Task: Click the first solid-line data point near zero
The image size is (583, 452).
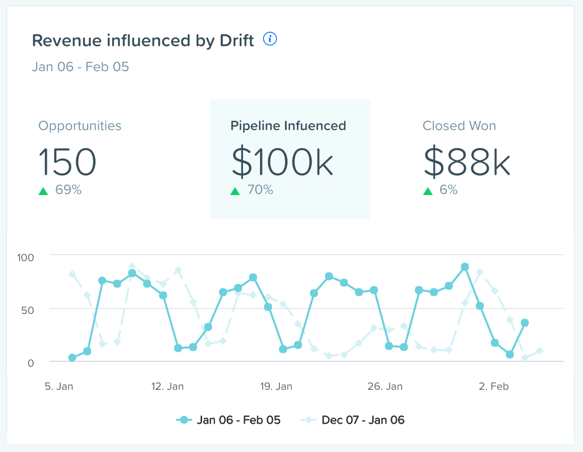Action: click(x=72, y=358)
